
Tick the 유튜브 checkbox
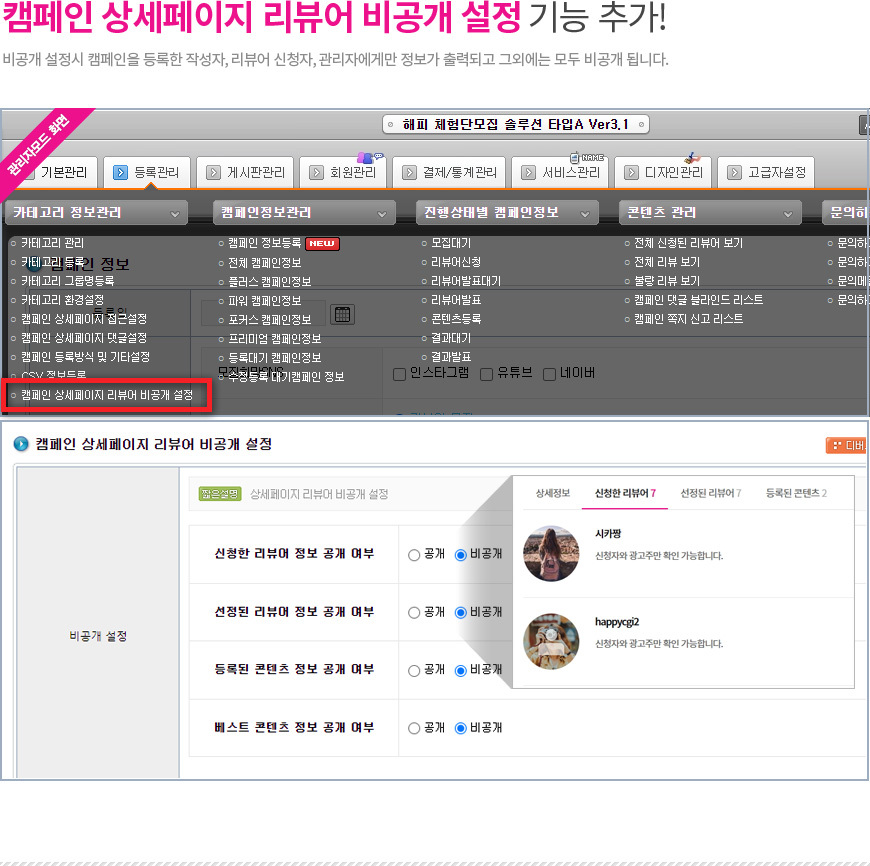click(x=487, y=374)
